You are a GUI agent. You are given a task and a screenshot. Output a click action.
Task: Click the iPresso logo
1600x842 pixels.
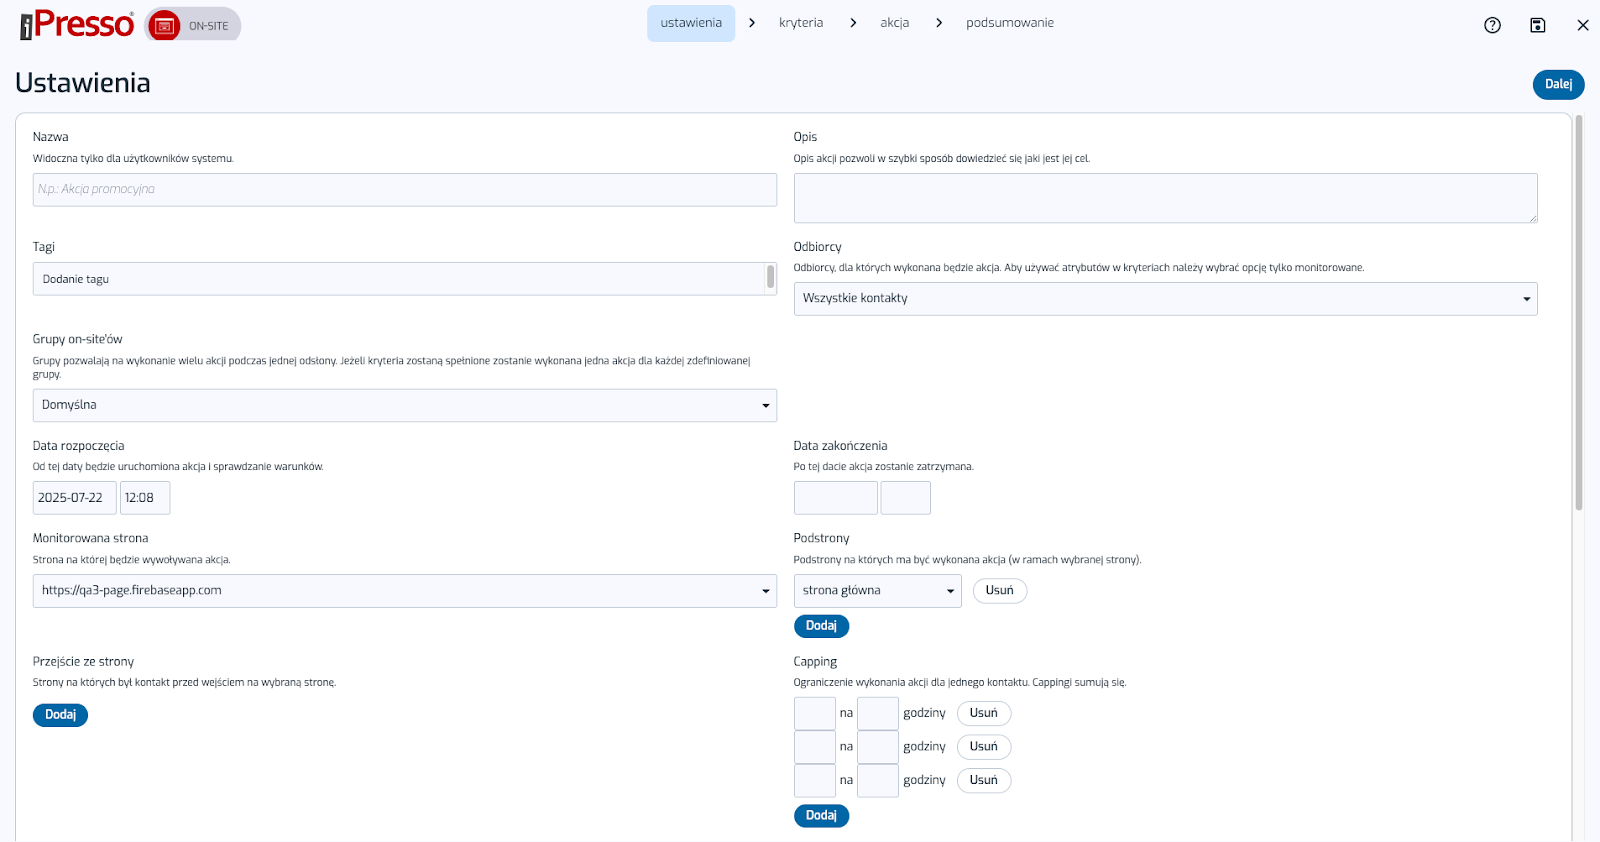pos(77,25)
